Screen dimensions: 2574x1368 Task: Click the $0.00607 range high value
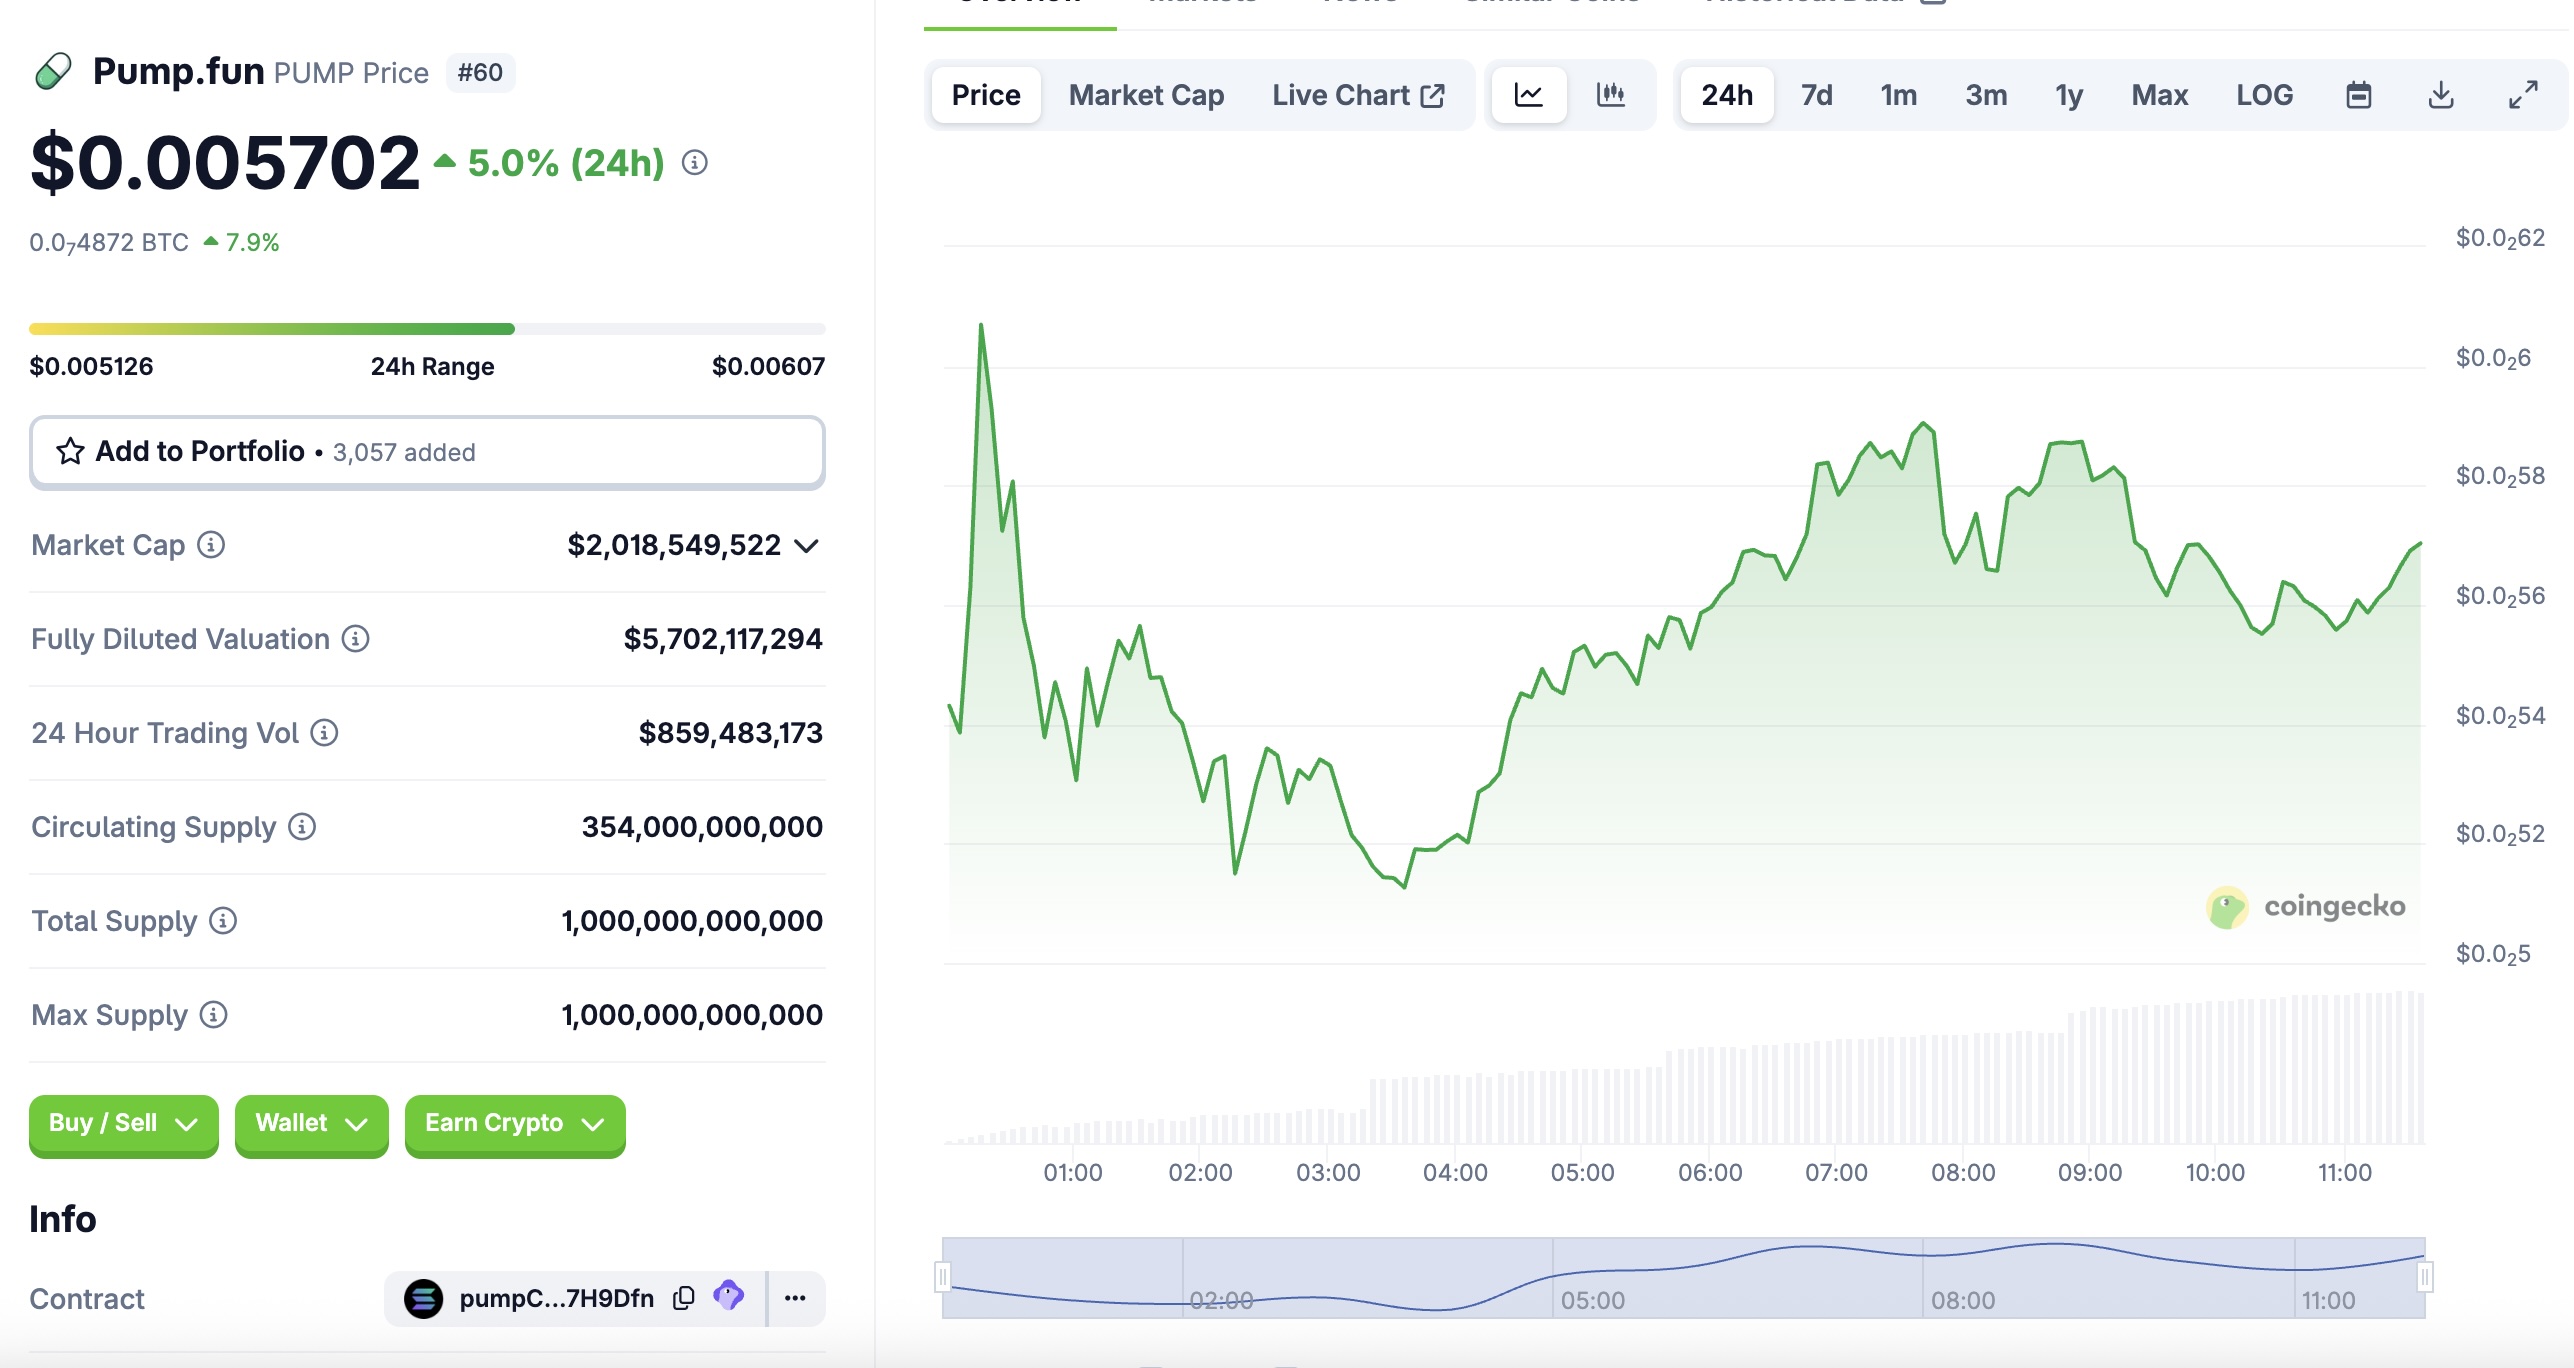coord(768,366)
